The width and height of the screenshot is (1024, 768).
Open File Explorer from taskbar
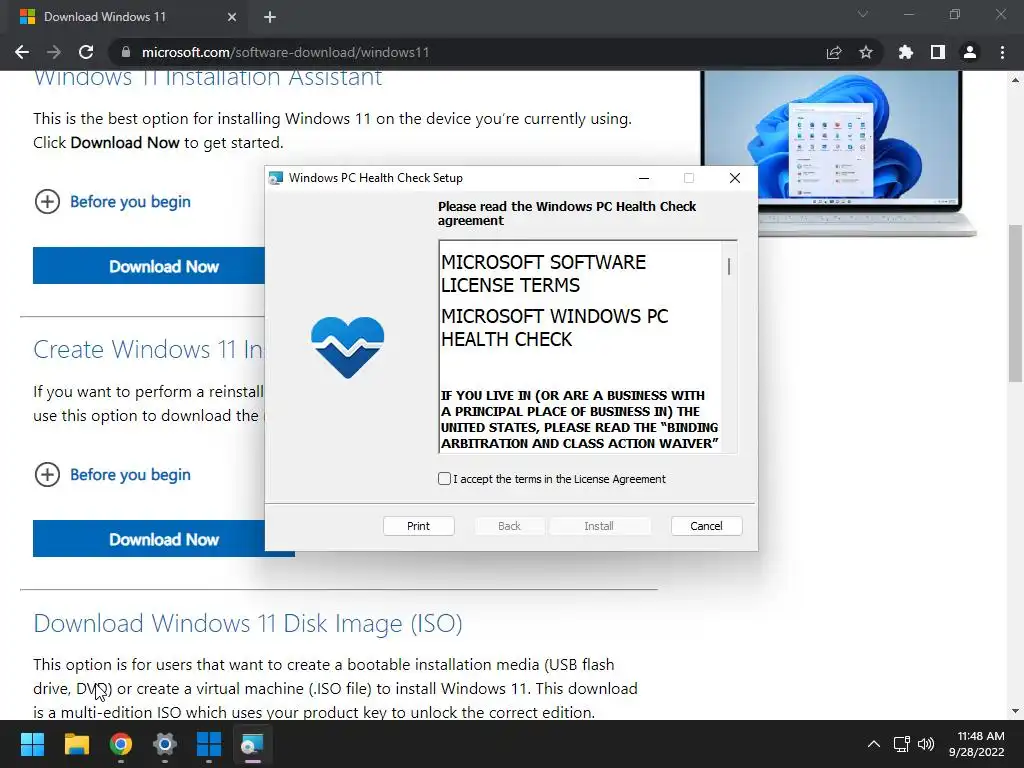(x=76, y=744)
